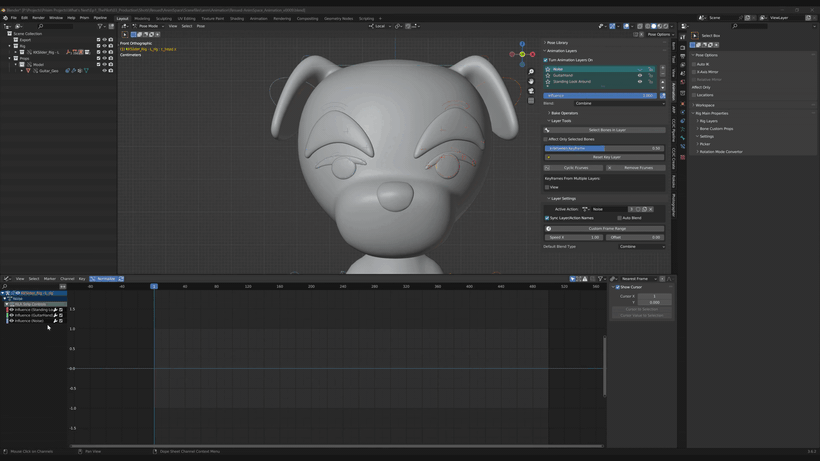
Task: Click the Cyclic Fcurves button
Action: pos(575,168)
